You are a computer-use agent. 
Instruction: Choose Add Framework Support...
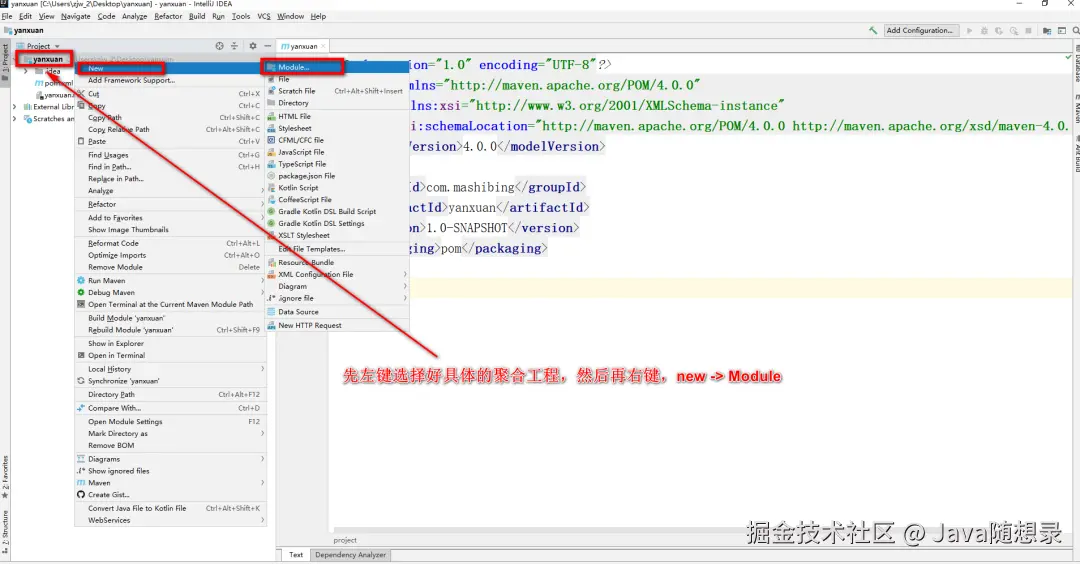(x=171, y=81)
